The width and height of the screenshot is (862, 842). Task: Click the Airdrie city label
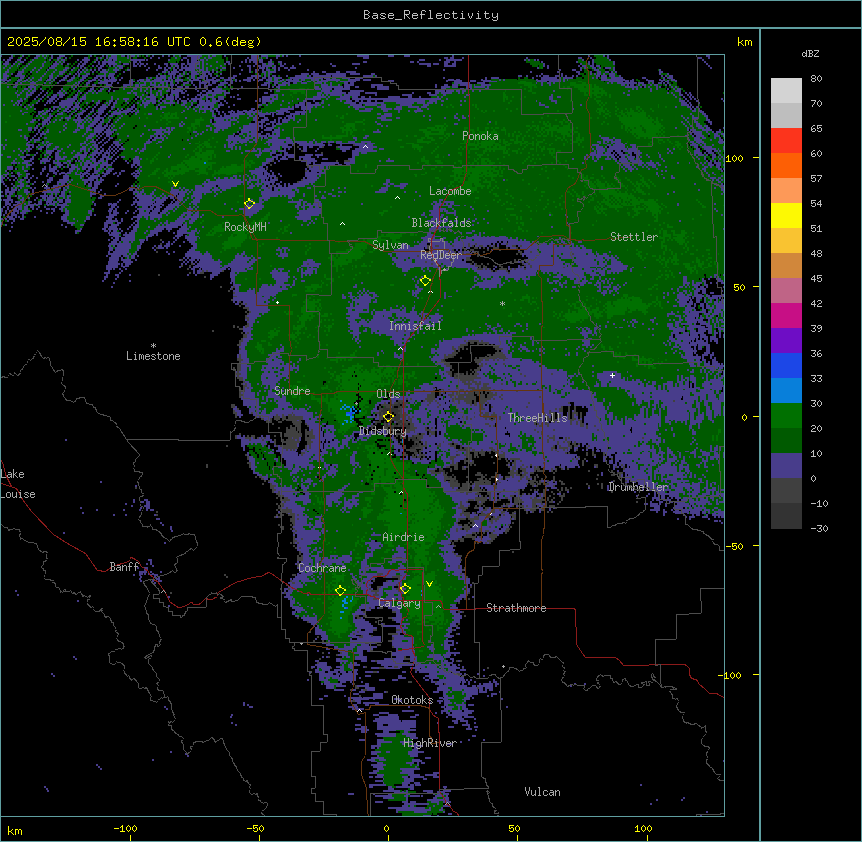pyautogui.click(x=404, y=537)
